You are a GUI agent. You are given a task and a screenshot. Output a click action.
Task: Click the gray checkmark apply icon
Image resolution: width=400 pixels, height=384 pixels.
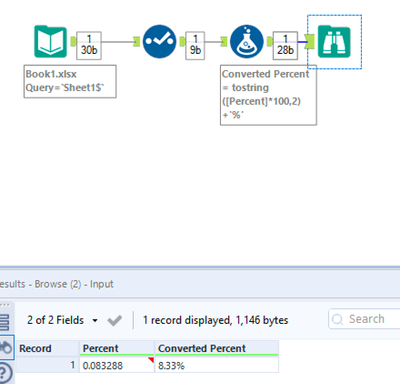[114, 321]
